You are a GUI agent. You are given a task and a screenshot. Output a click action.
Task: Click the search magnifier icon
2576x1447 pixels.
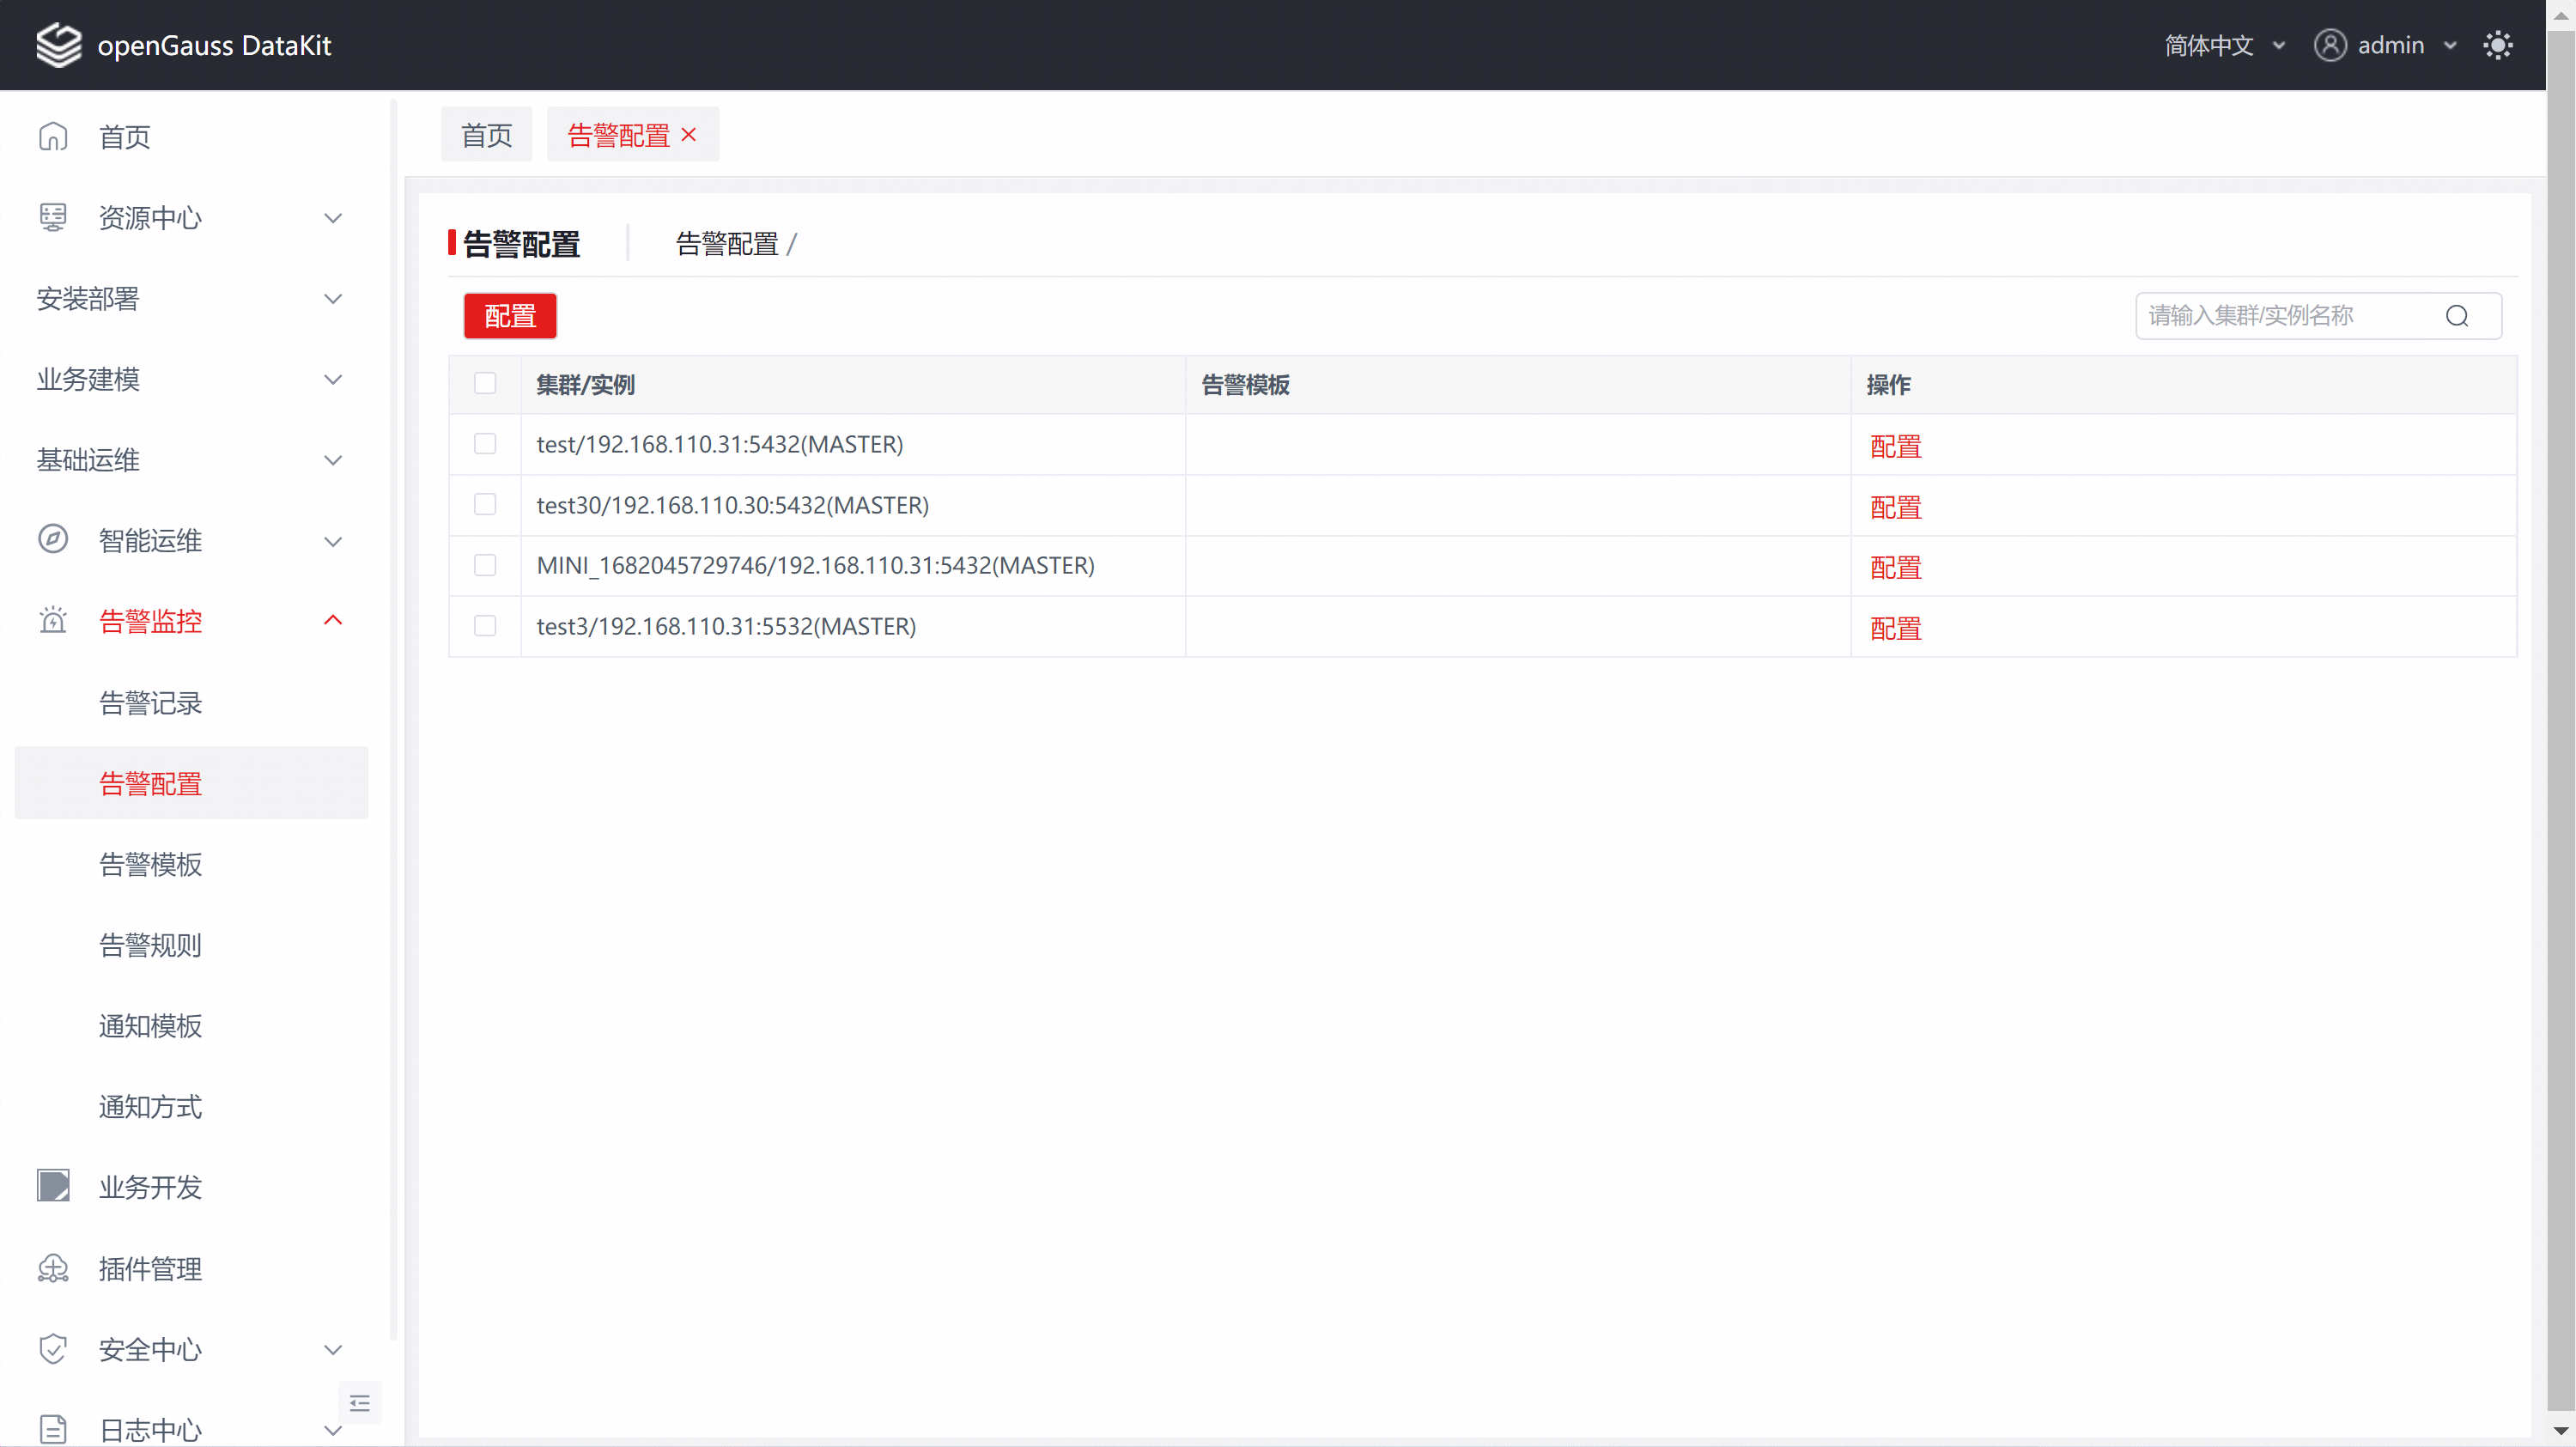coord(2457,316)
